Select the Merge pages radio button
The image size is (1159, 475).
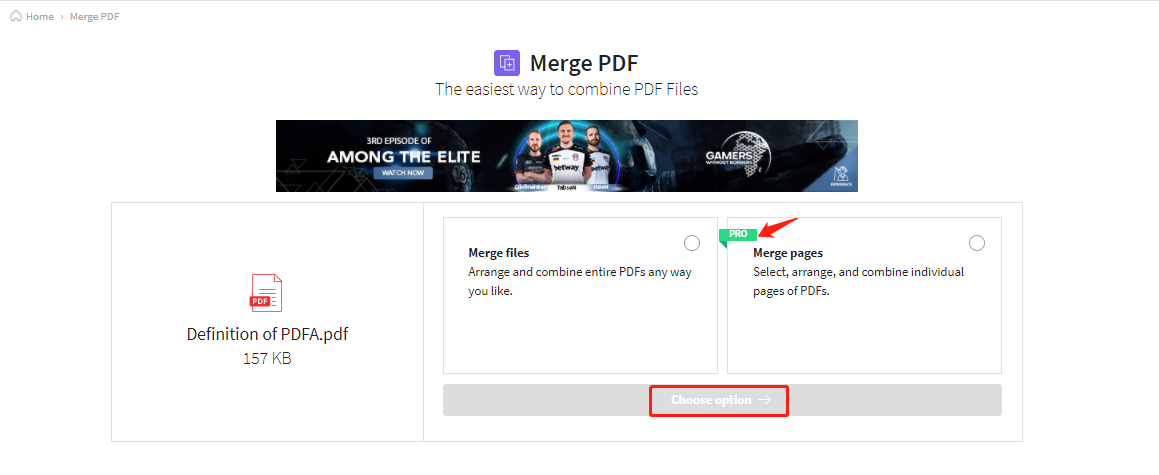(976, 243)
